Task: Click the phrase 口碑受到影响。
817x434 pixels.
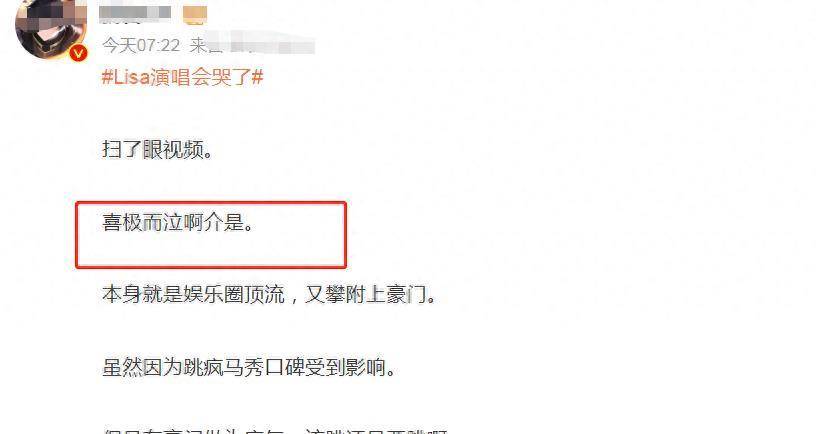Action: (330, 368)
